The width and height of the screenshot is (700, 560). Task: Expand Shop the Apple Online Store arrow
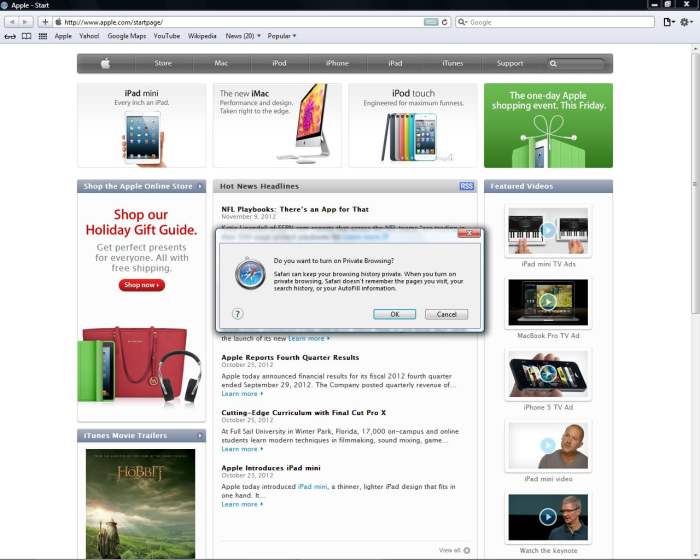pyautogui.click(x=200, y=186)
